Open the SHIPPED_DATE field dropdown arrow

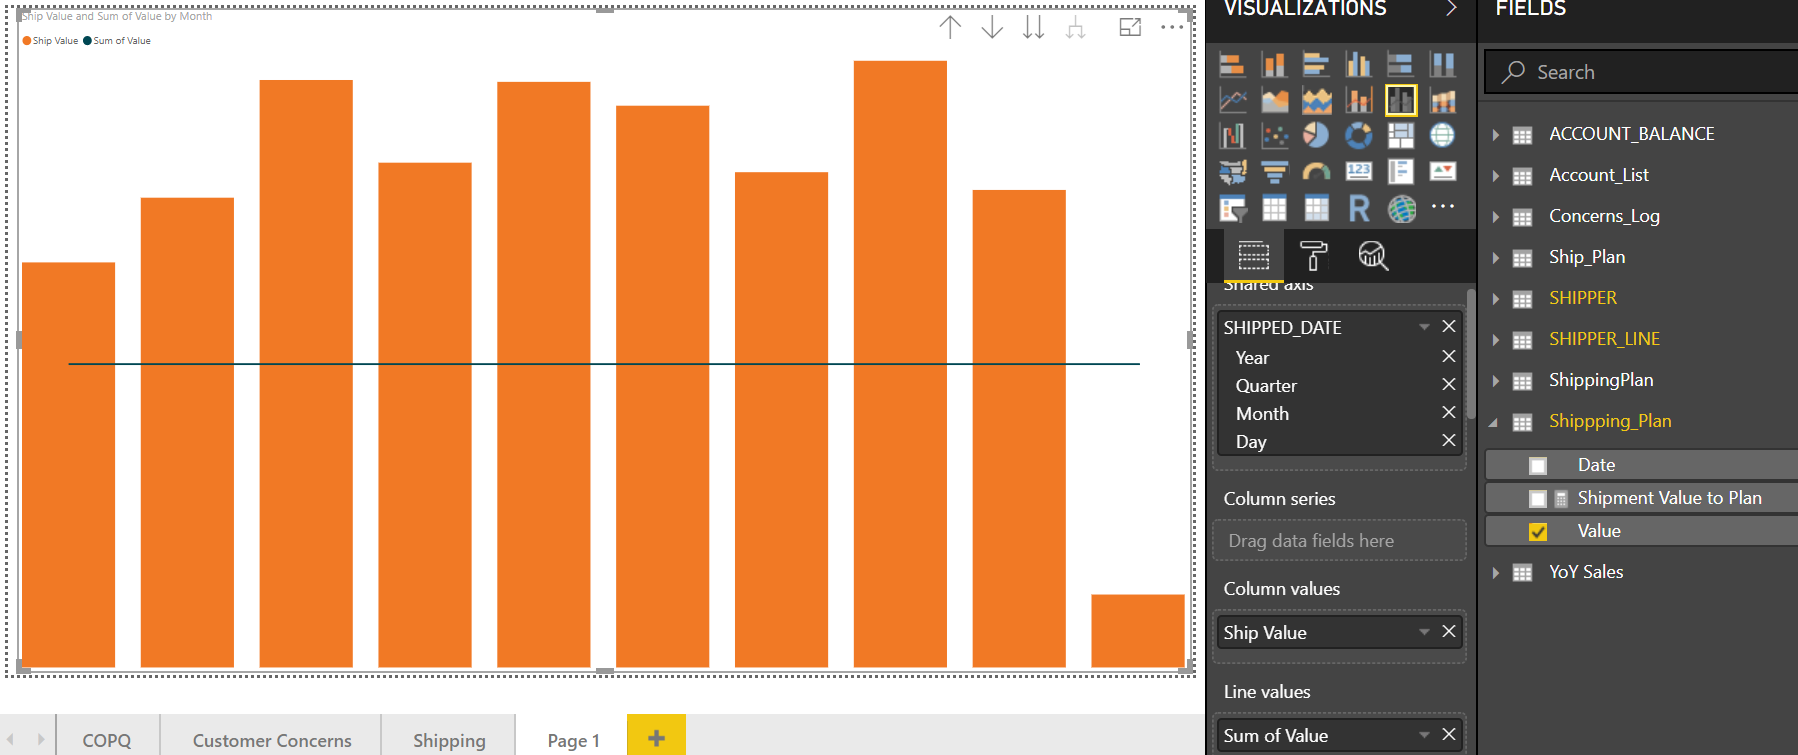coord(1424,327)
